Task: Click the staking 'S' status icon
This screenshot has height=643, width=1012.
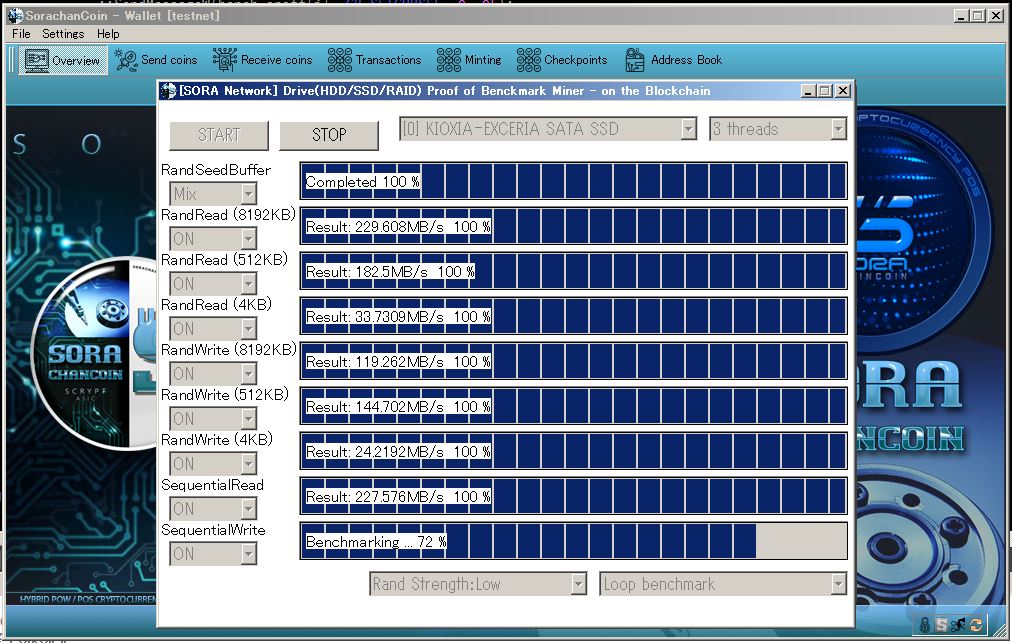Action: coord(941,624)
